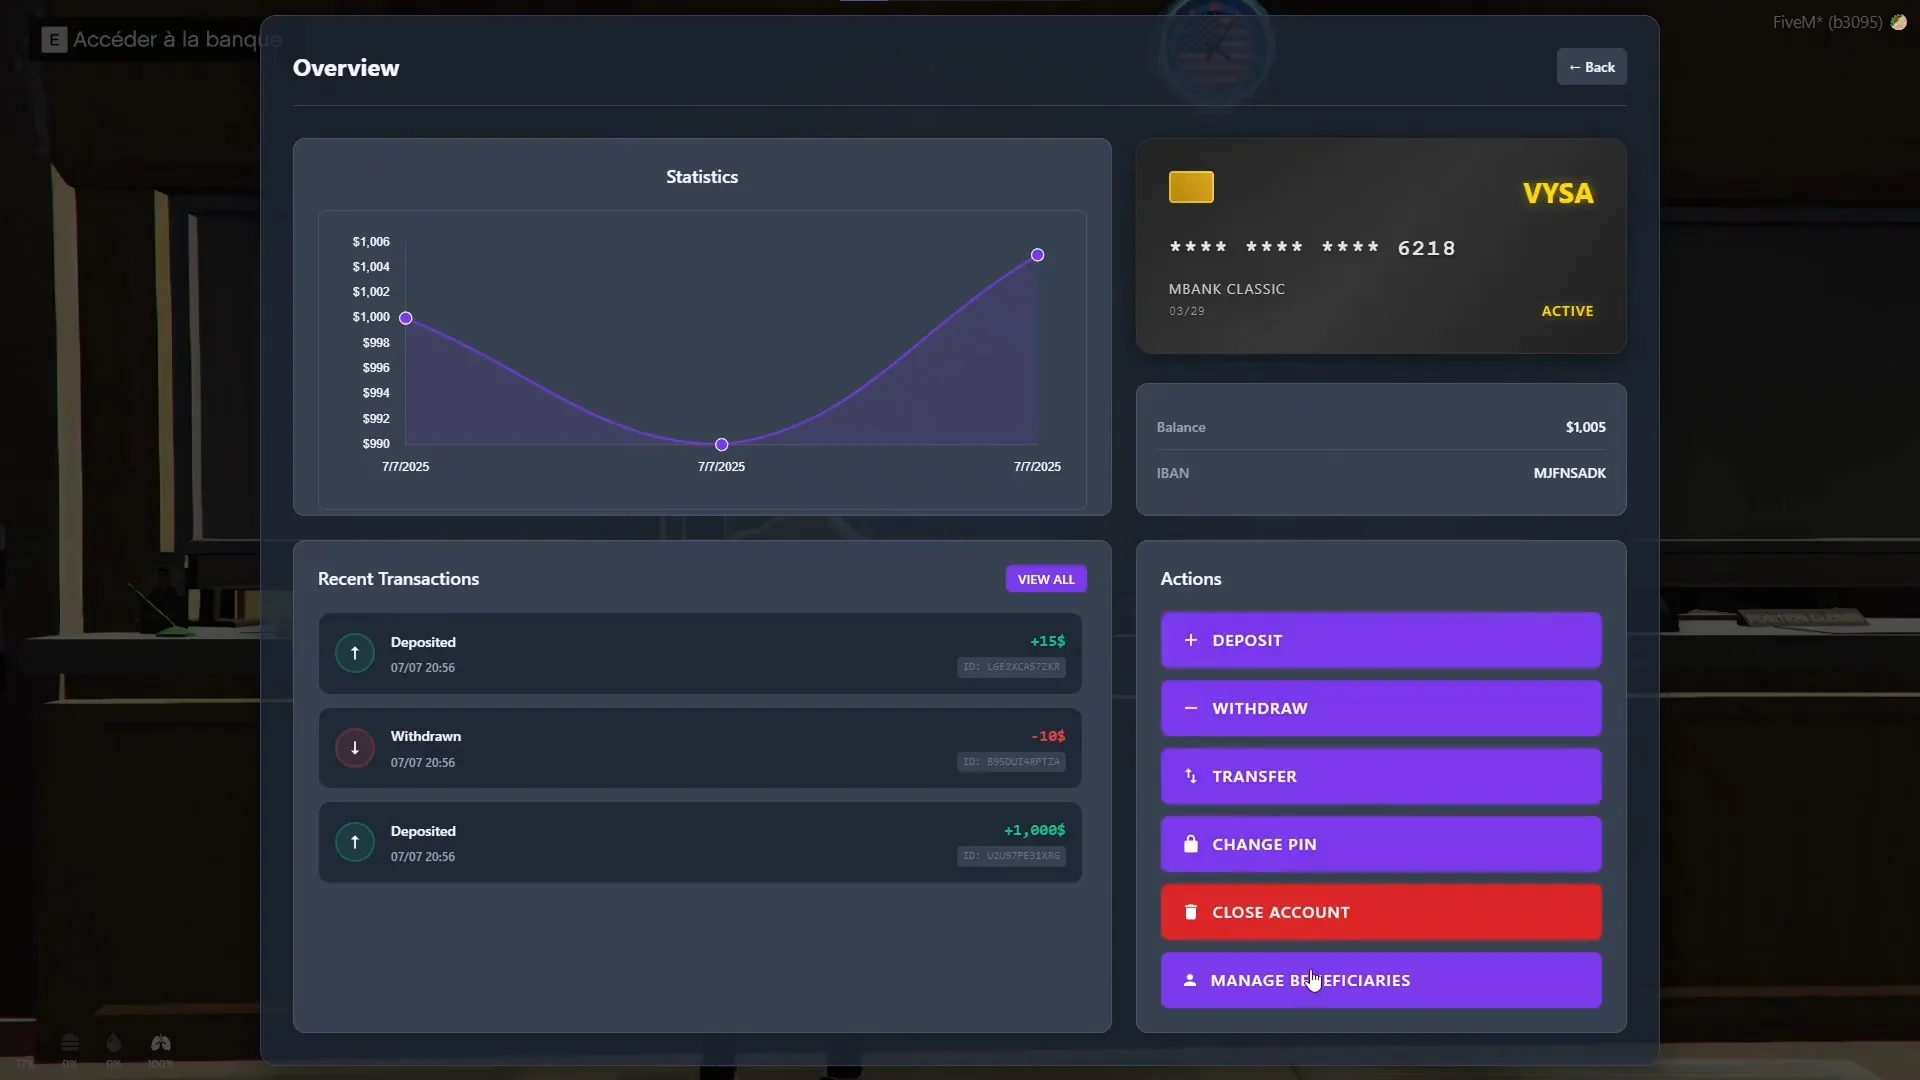Open the +1,000$ Deposited transaction row
Viewport: 1920px width, 1080px height.
[700, 843]
